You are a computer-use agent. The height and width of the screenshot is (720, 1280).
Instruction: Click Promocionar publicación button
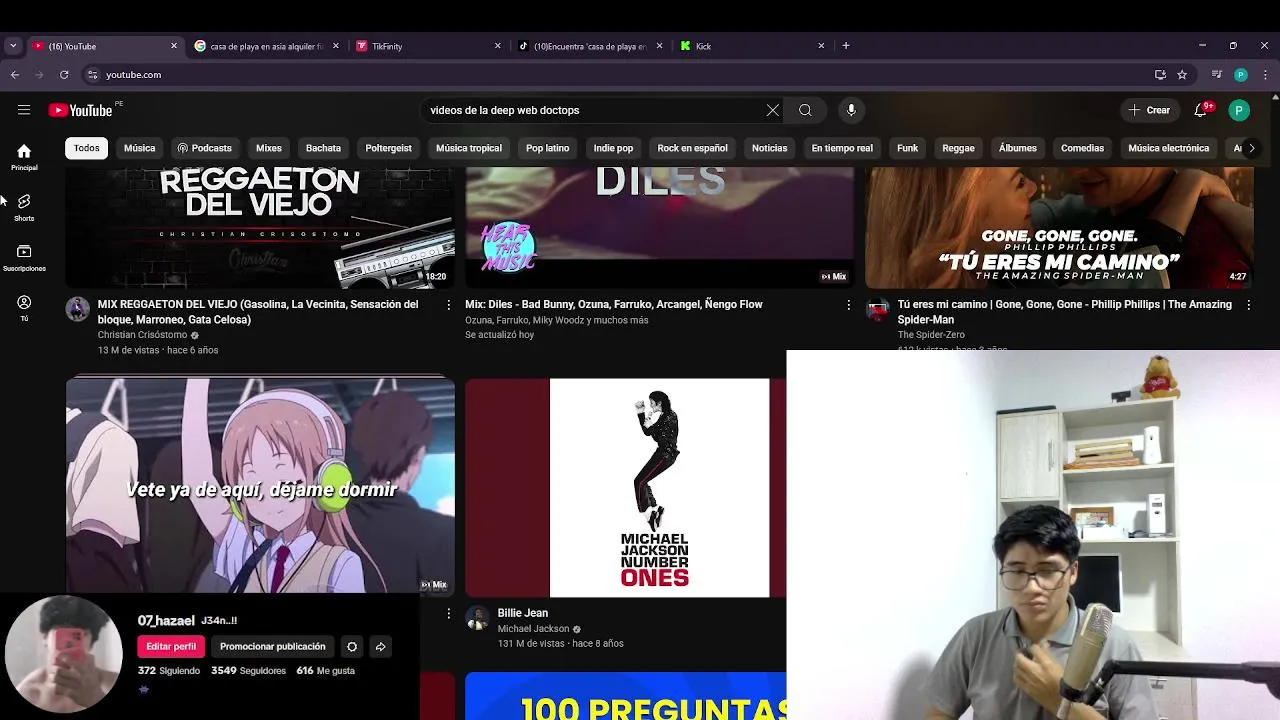[273, 647]
